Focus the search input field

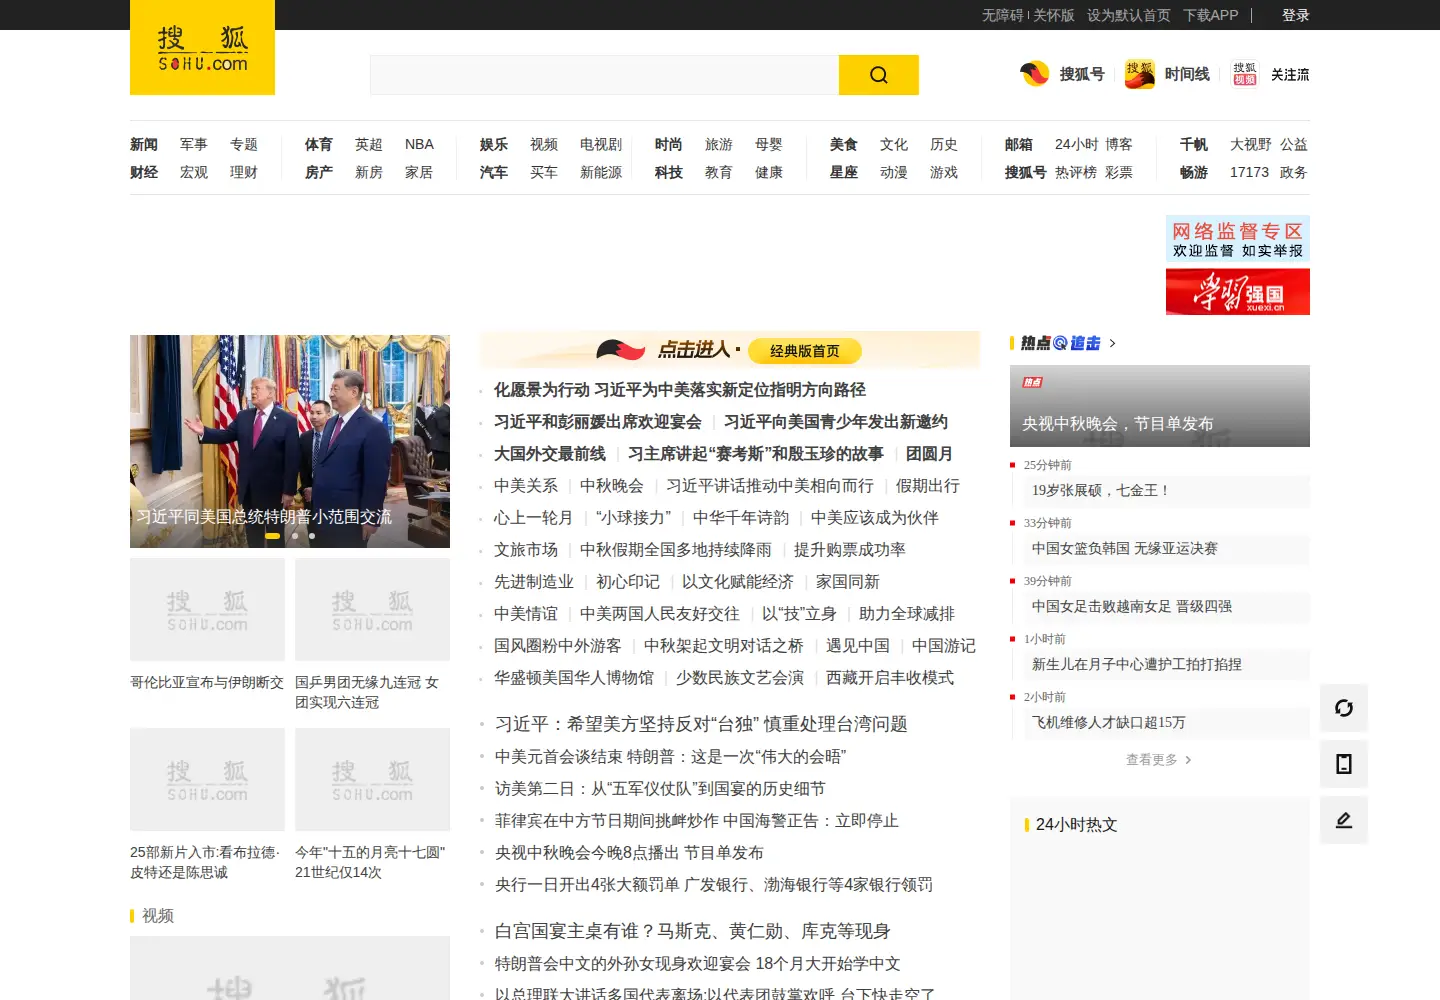pos(604,75)
